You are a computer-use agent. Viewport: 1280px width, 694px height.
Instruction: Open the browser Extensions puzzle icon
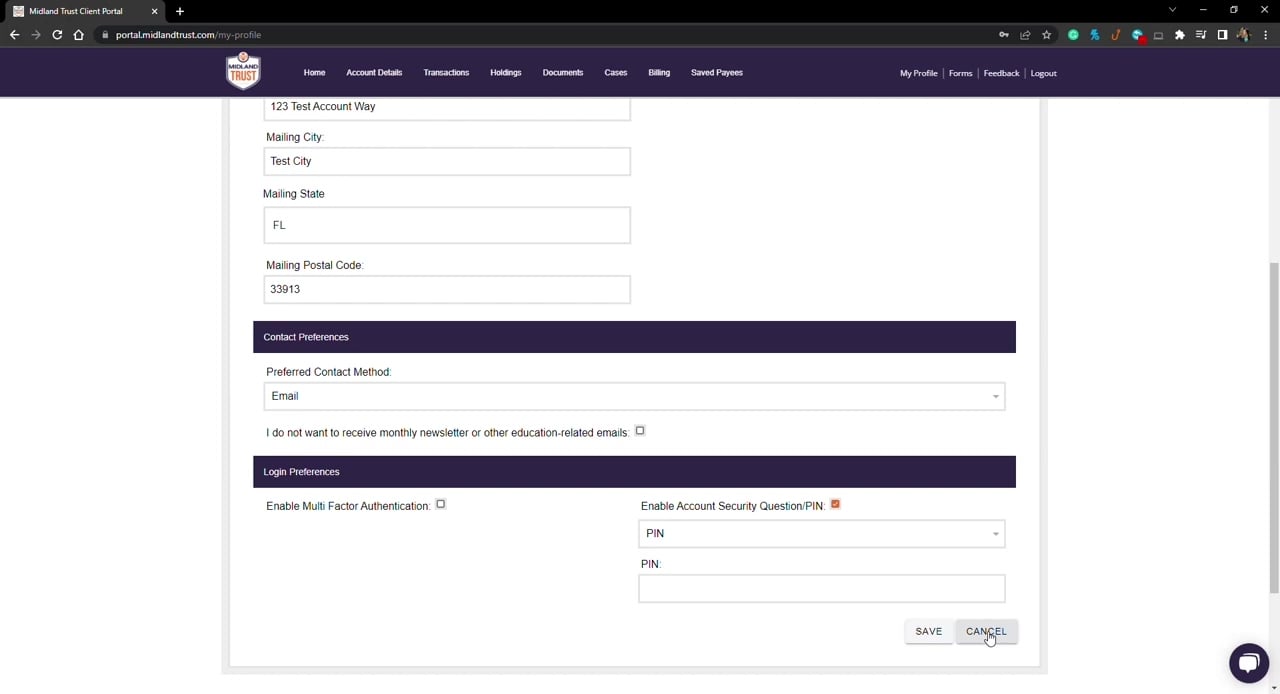pyautogui.click(x=1180, y=35)
